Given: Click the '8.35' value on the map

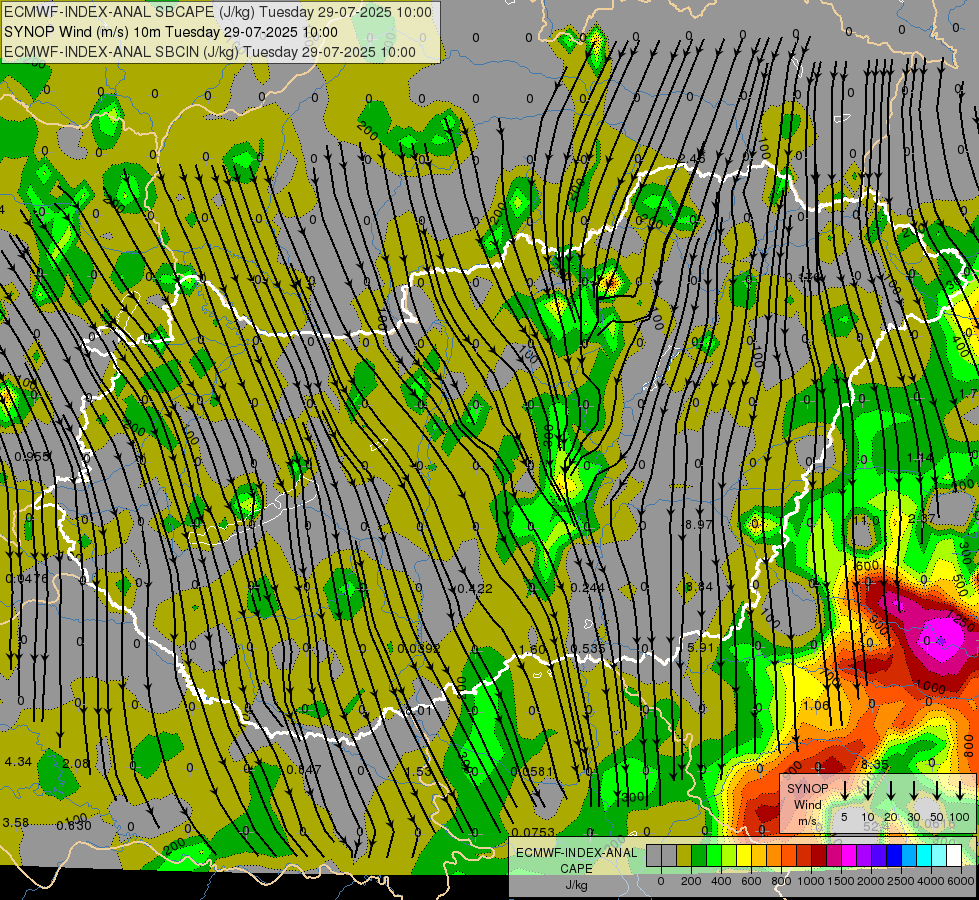Looking at the screenshot, I should click(x=875, y=764).
